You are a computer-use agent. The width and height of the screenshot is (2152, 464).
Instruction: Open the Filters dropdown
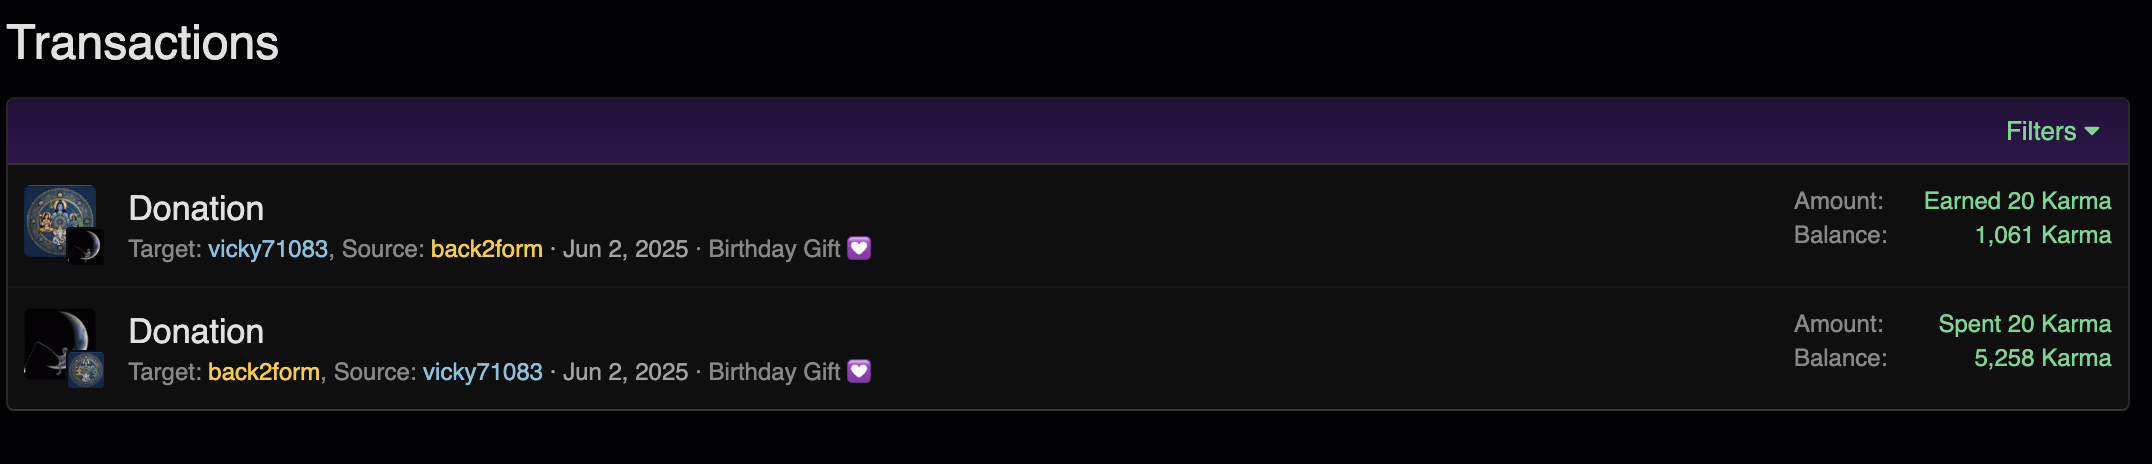pos(2052,131)
